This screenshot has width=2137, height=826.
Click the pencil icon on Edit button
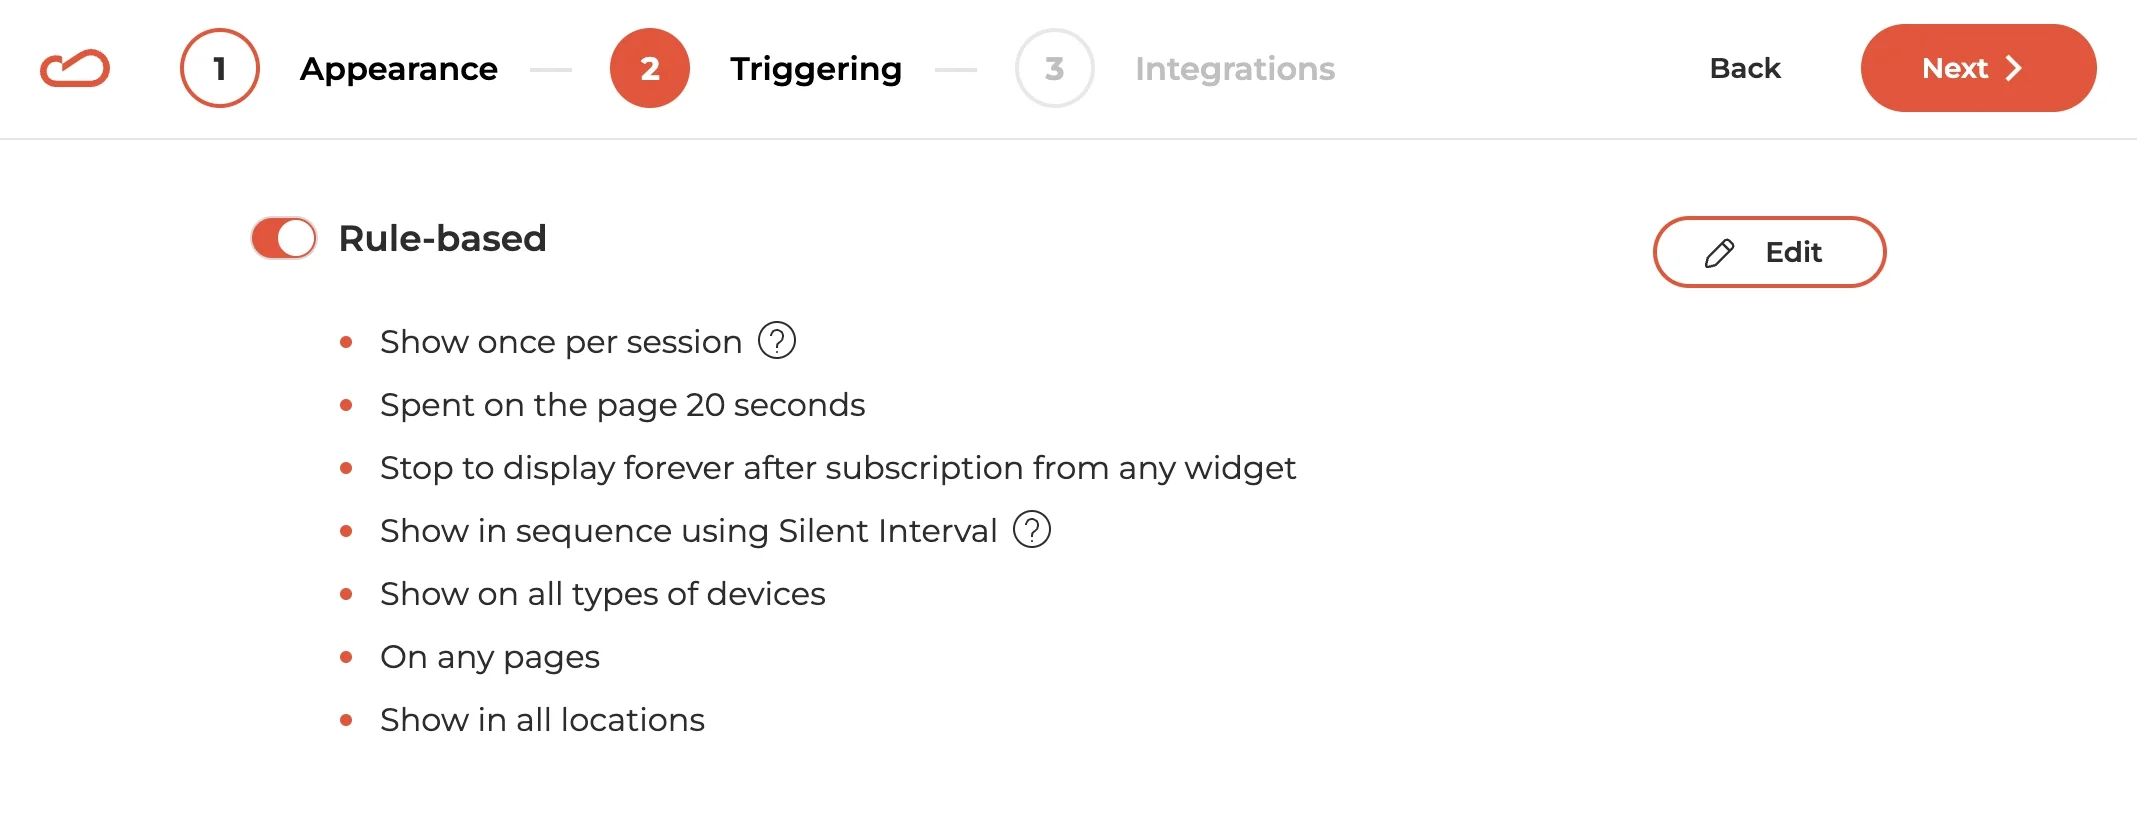click(x=1719, y=253)
